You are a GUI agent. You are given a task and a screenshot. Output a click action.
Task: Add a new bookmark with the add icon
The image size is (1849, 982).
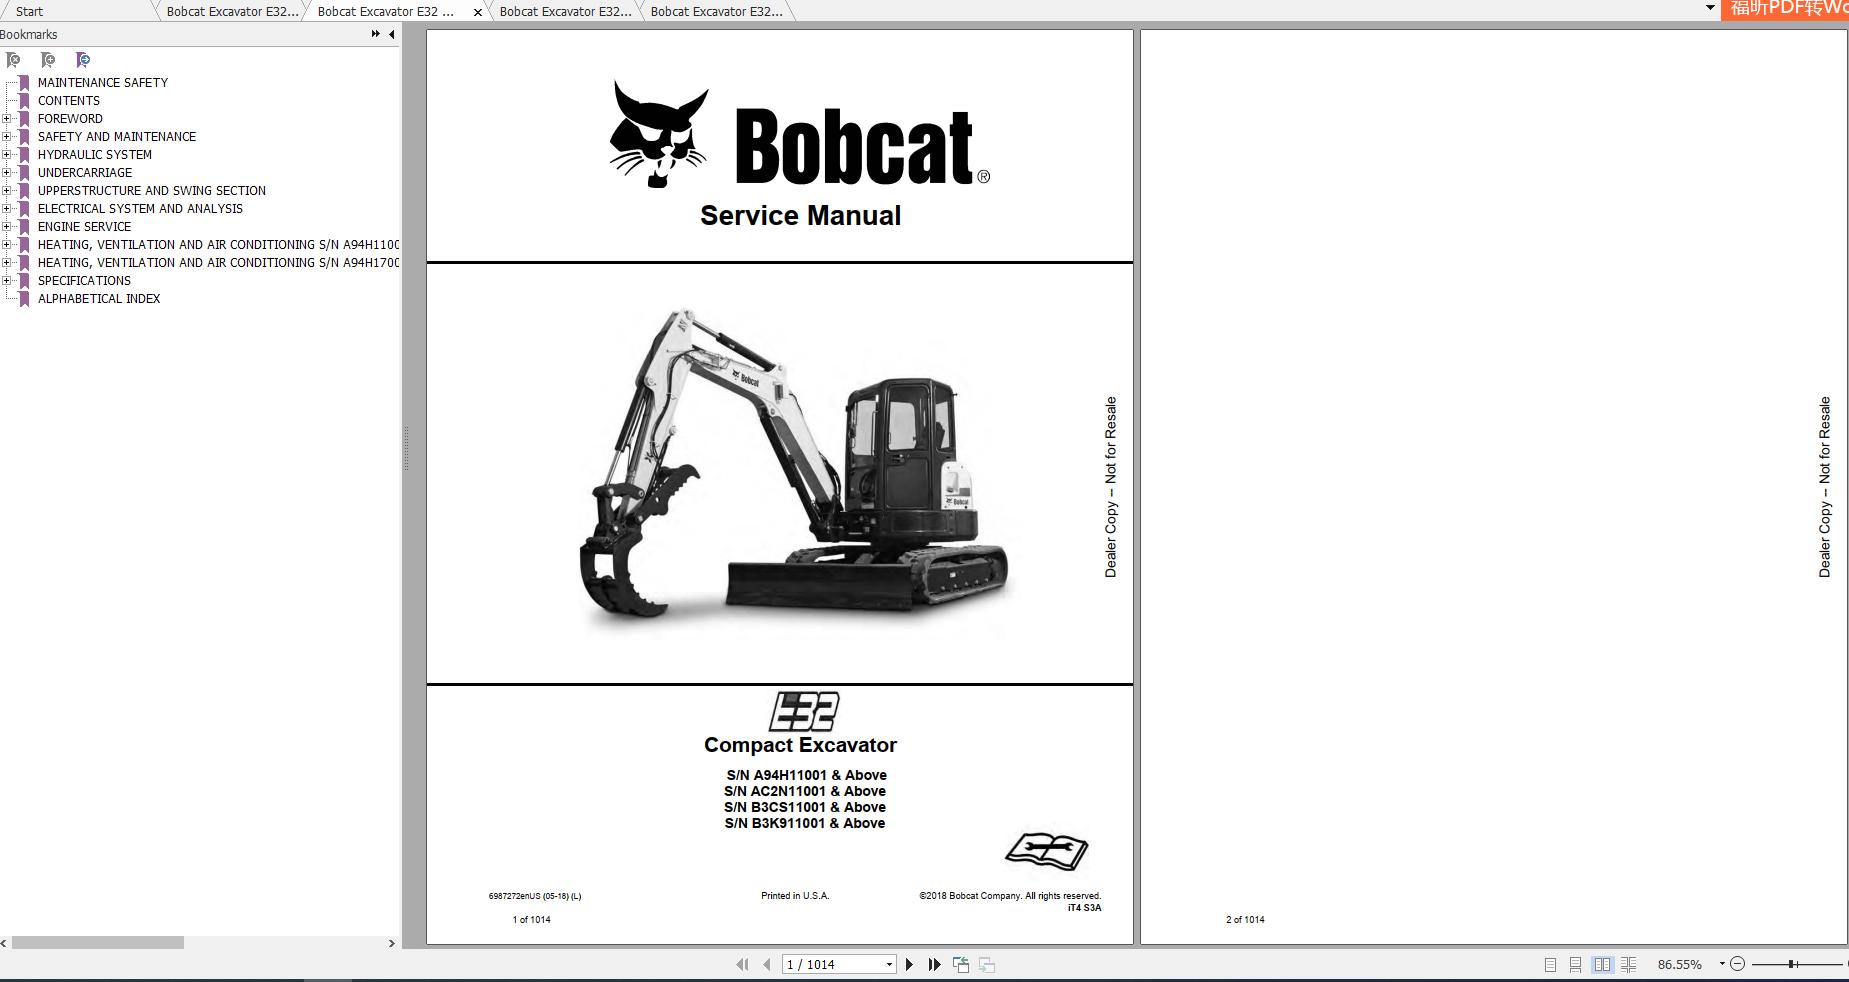click(47, 61)
